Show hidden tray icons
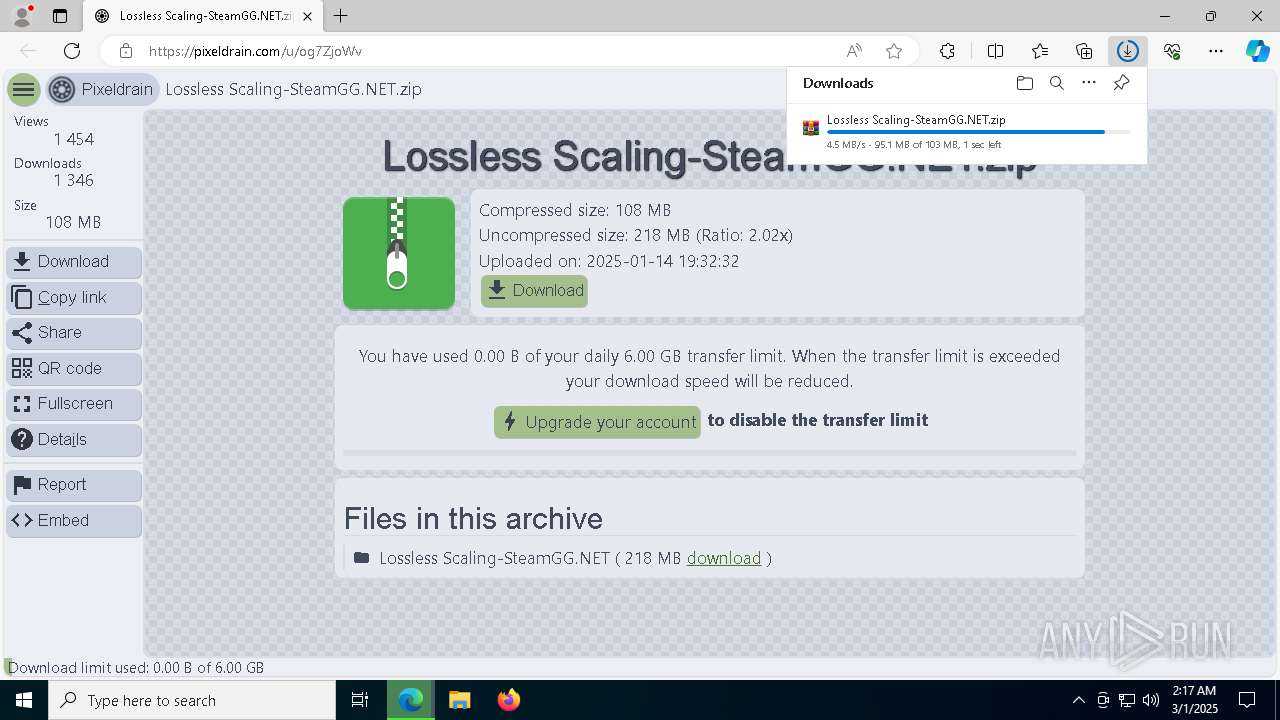The height and width of the screenshot is (720, 1280). coord(1078,700)
